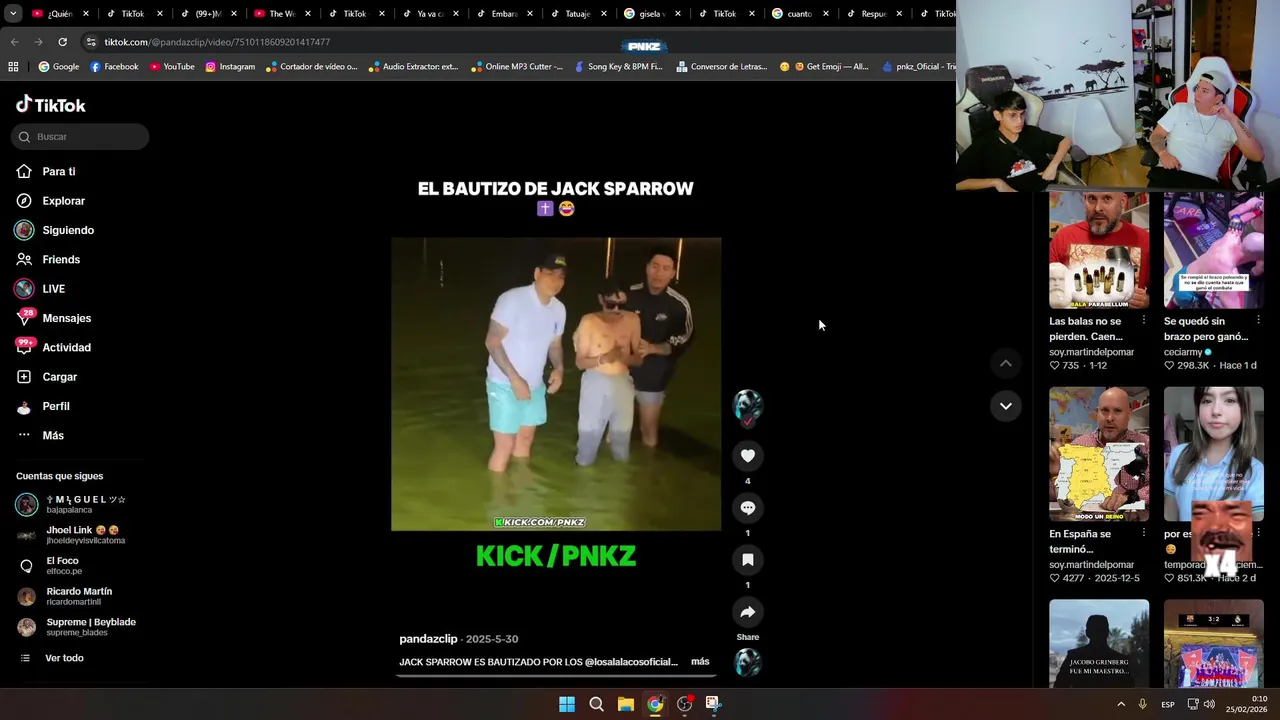Open the Para ti feed
This screenshot has height=720, width=1280.
coord(58,171)
